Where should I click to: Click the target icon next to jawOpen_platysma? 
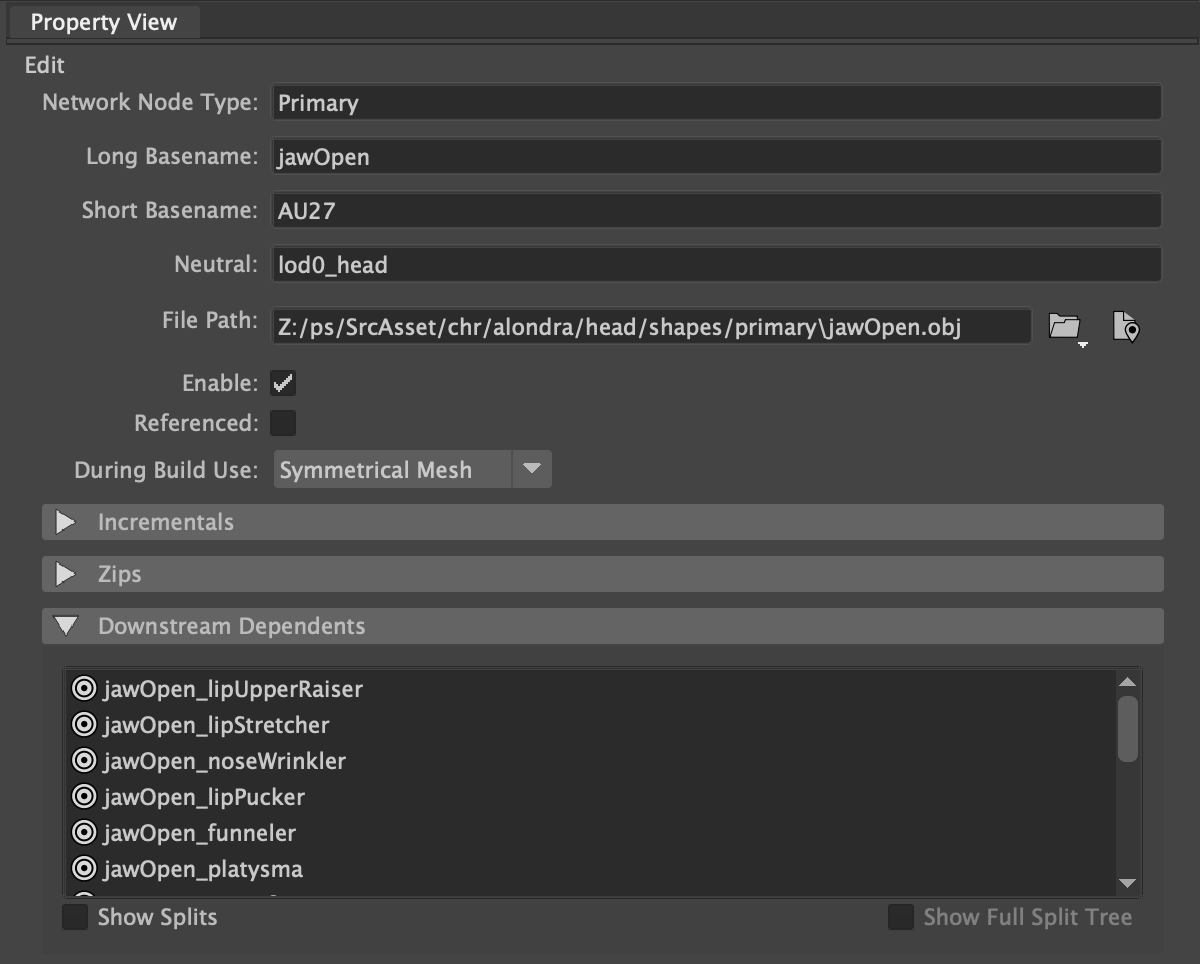click(x=84, y=869)
